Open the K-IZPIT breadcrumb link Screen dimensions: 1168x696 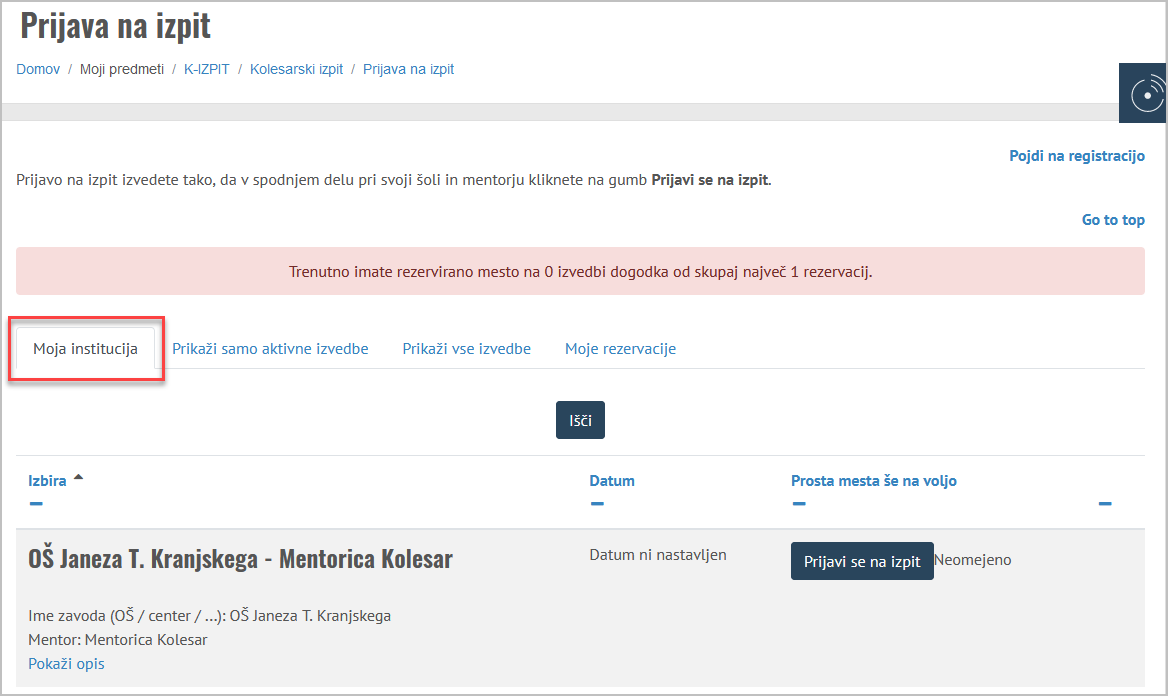click(x=206, y=69)
